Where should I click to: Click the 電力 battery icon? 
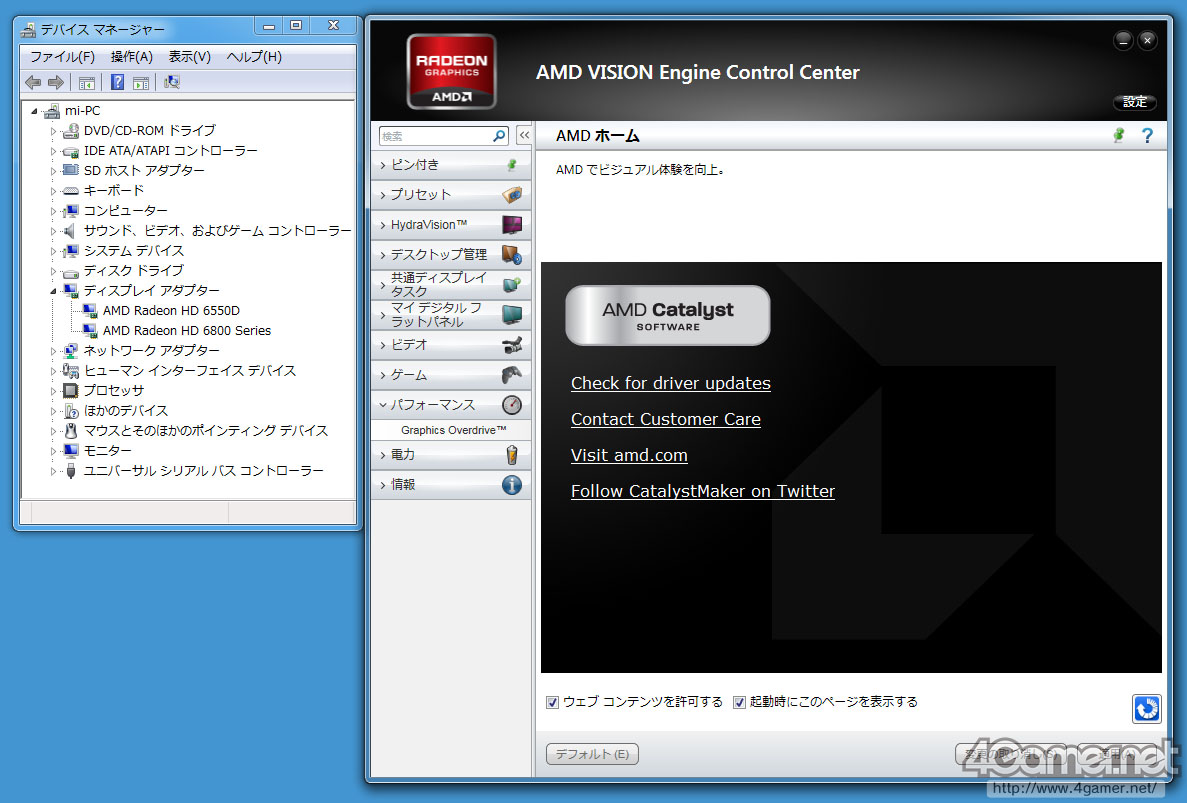pos(512,455)
